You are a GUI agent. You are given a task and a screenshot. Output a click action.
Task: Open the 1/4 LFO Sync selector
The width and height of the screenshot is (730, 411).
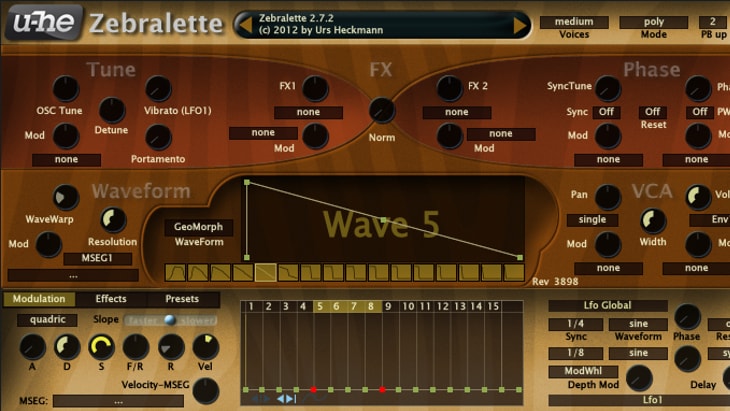tap(575, 324)
